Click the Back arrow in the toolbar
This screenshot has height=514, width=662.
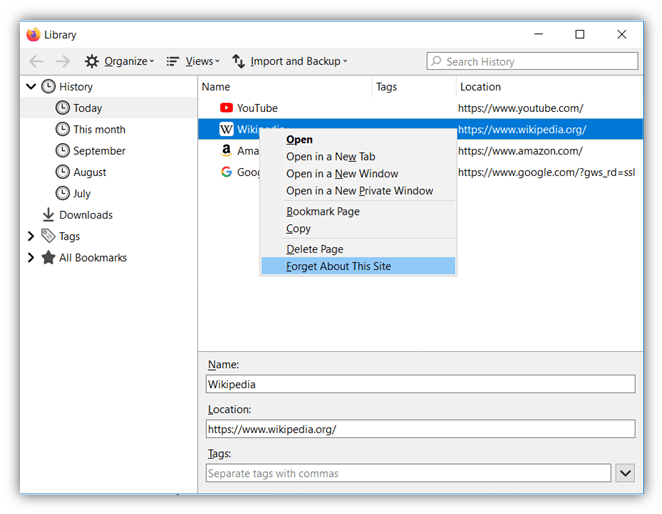[36, 61]
